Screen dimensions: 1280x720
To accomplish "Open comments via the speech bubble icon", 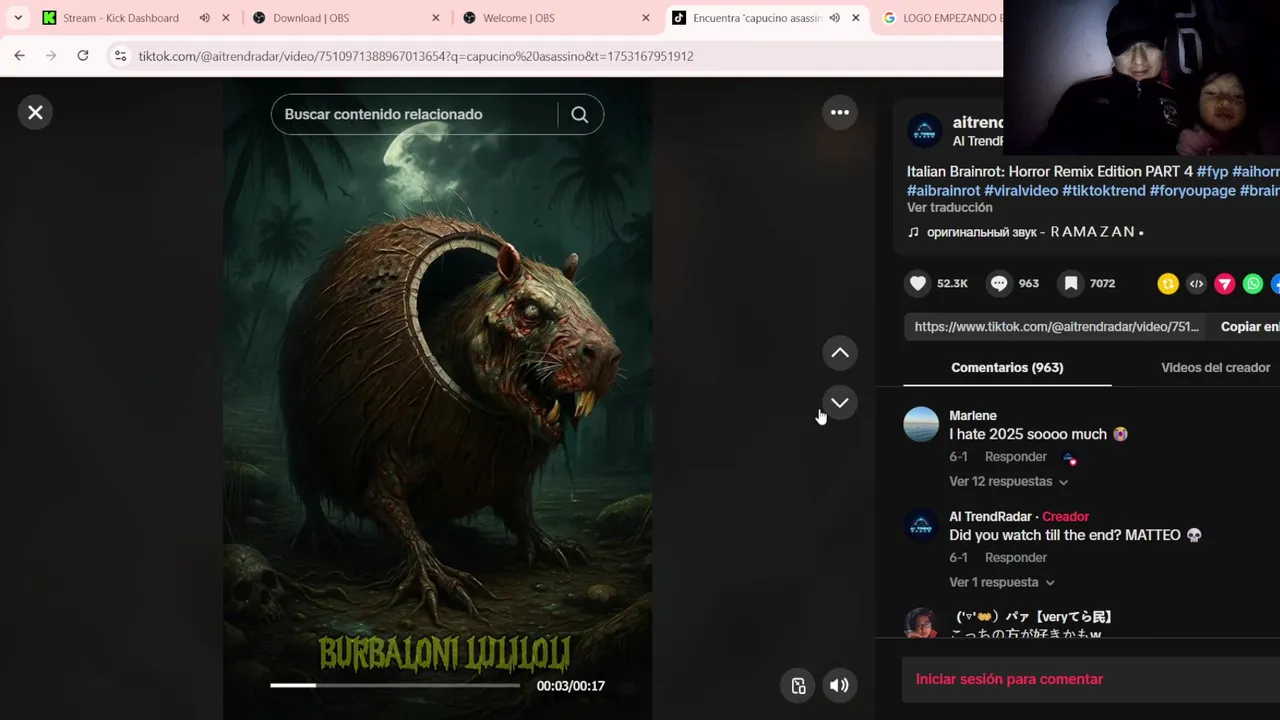I will [999, 283].
